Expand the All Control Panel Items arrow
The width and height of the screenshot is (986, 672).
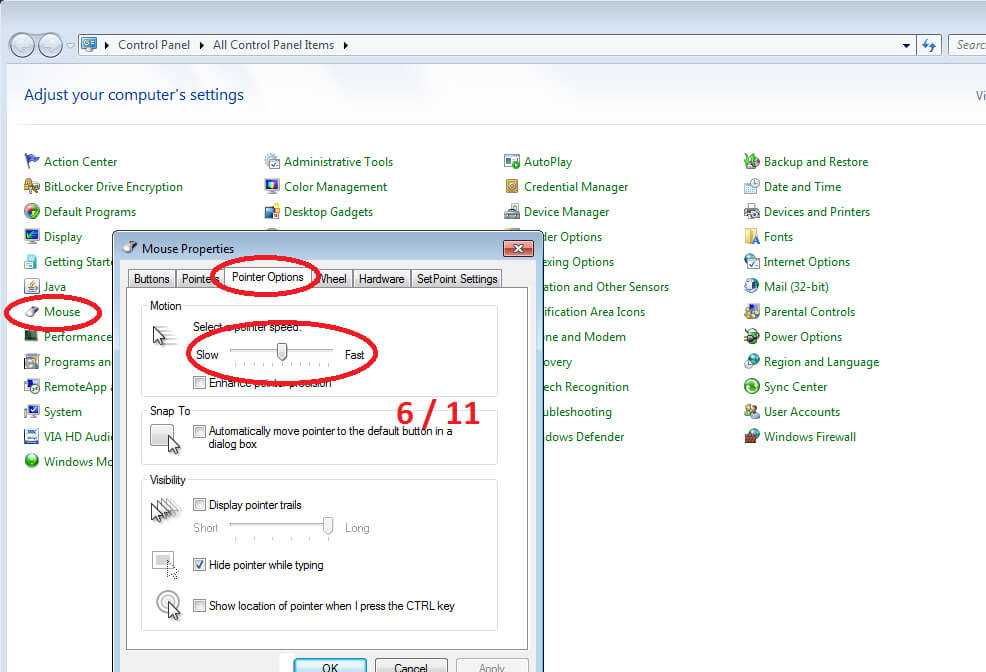pyautogui.click(x=346, y=45)
